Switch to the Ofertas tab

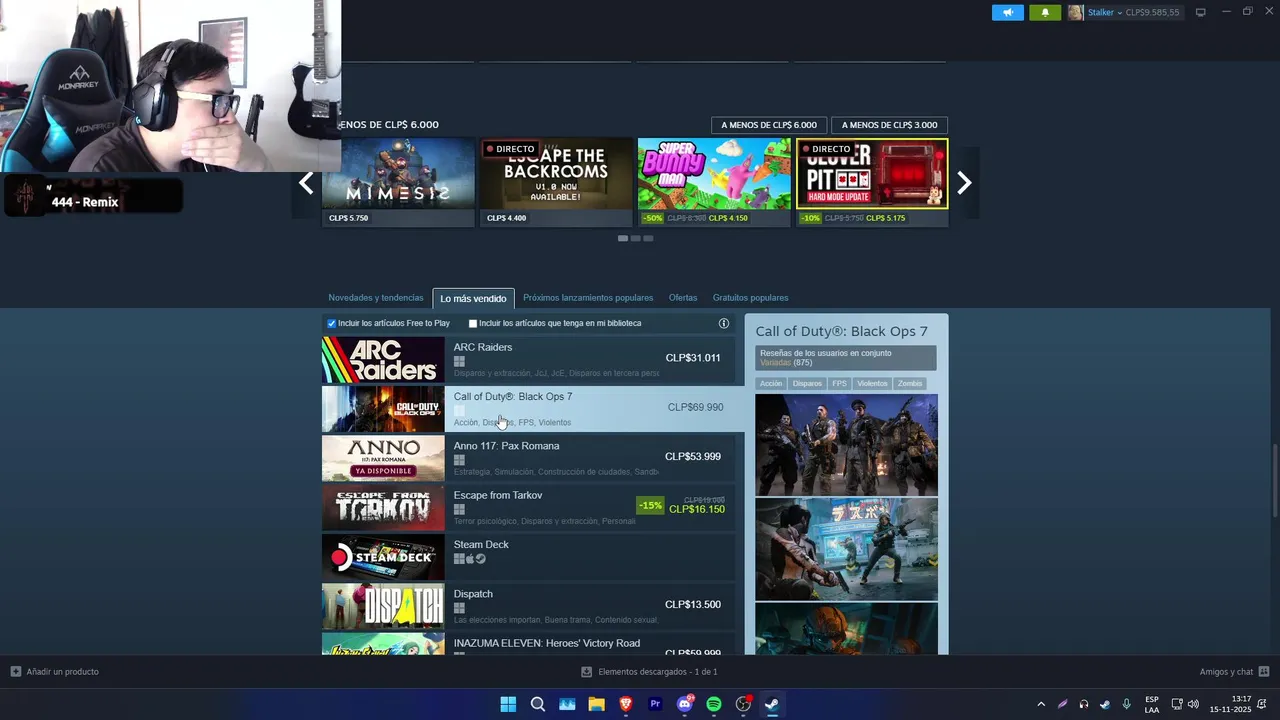pos(683,298)
